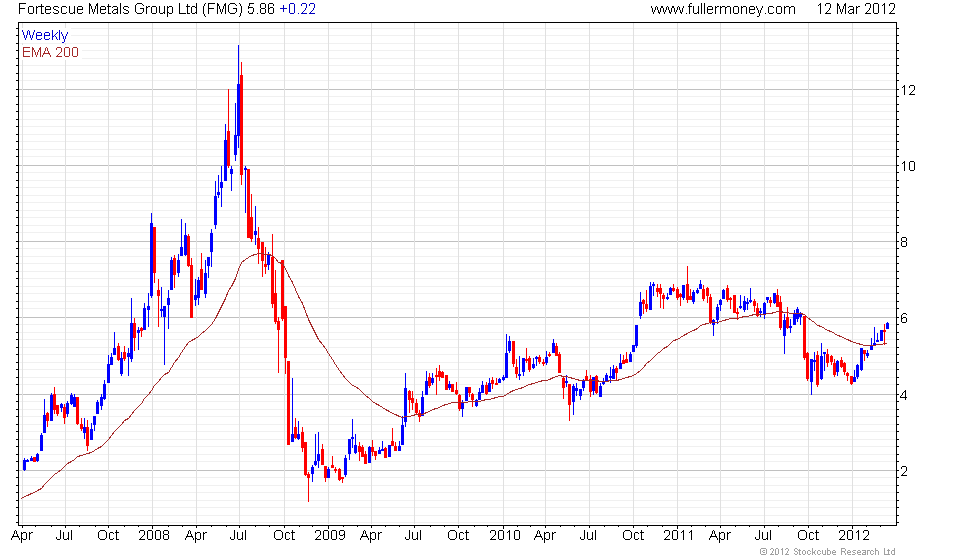Click the 2012 year axis label
Viewport: 980px width, 560px height.
pos(854,536)
